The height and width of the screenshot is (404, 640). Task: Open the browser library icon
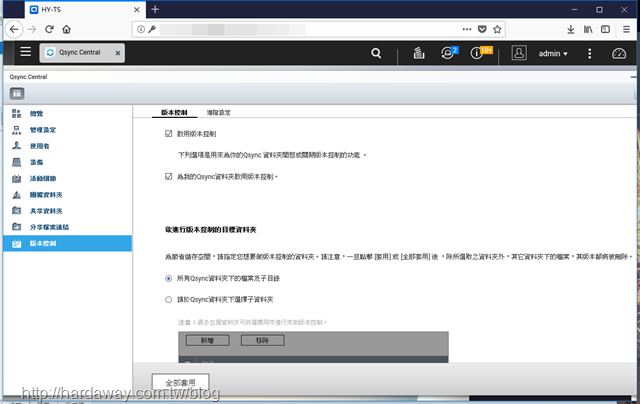click(588, 29)
